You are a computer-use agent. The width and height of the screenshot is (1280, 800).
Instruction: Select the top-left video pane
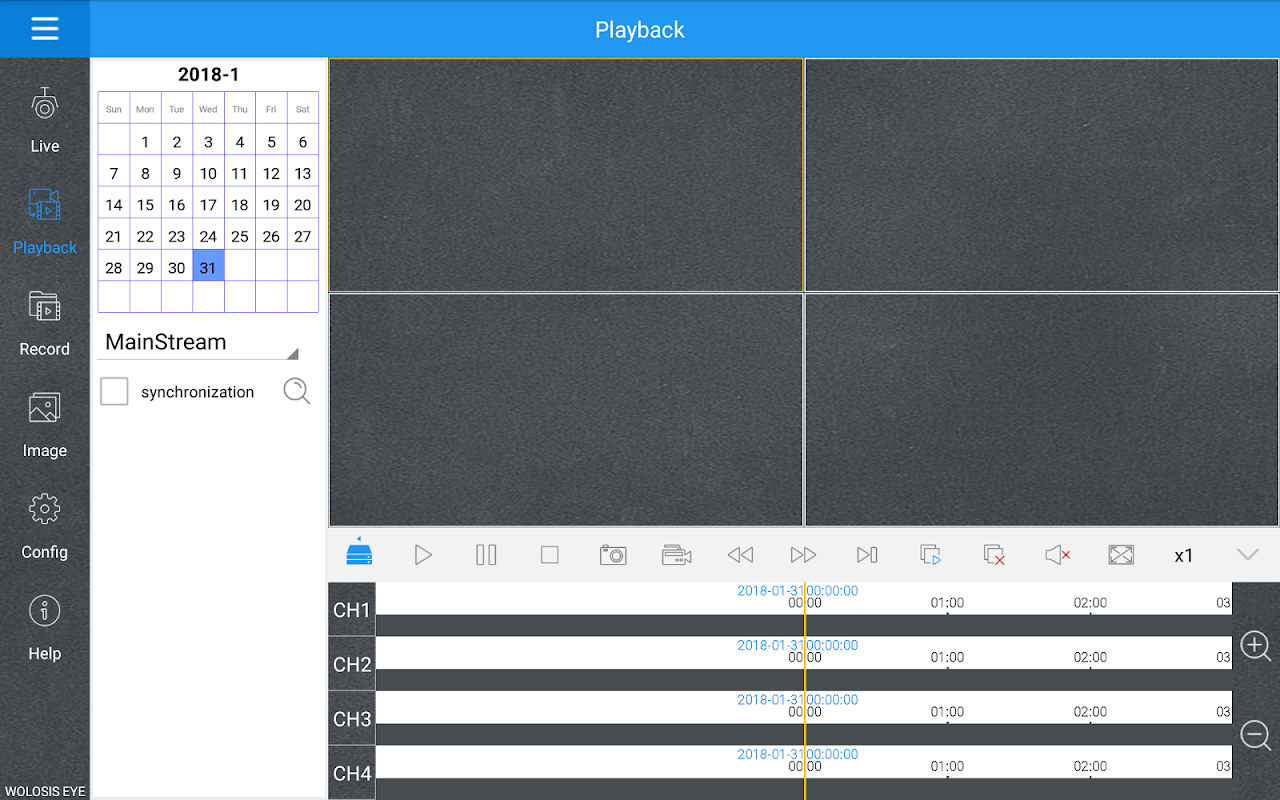[566, 175]
